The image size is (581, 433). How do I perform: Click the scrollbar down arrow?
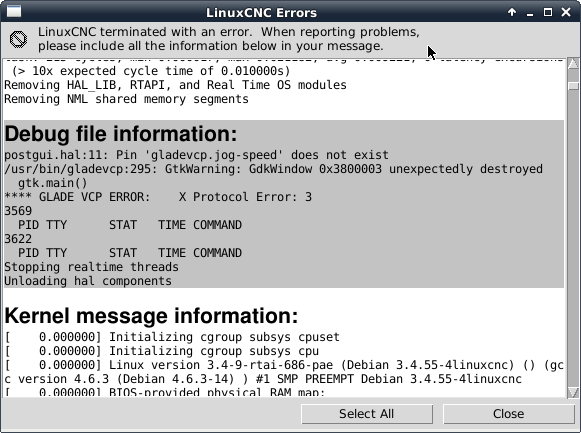pyautogui.click(x=573, y=392)
